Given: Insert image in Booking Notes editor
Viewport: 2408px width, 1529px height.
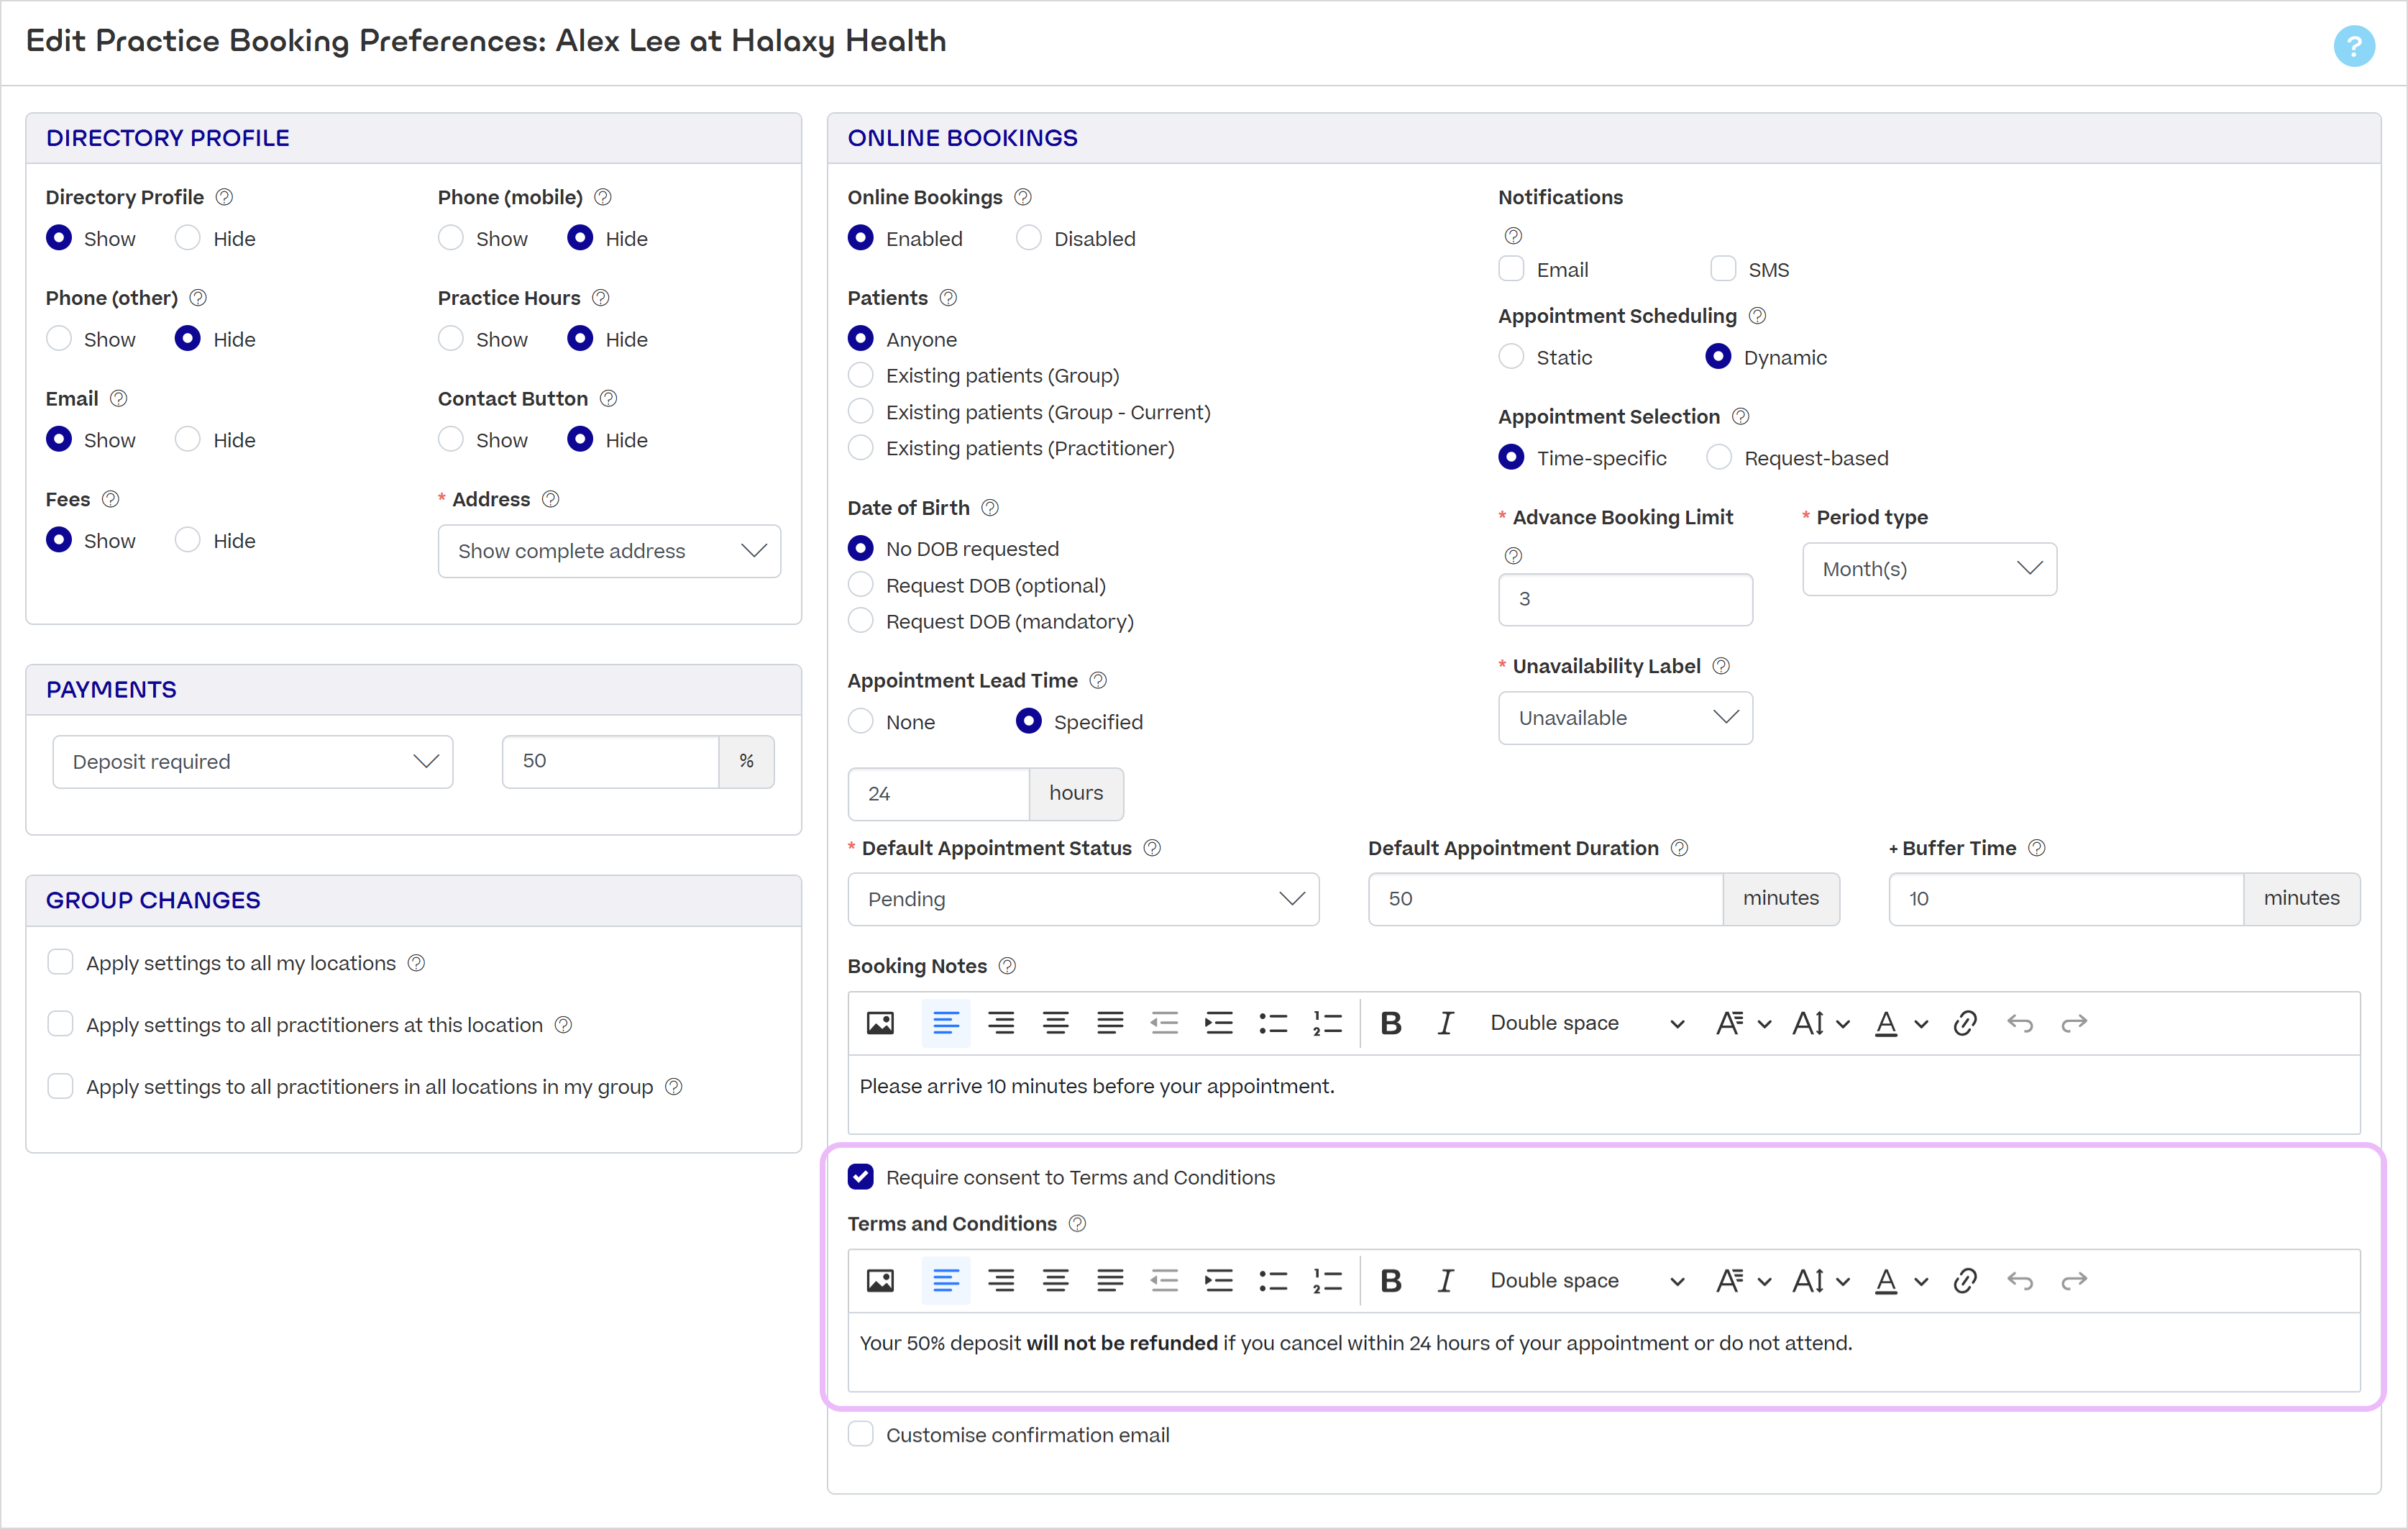Looking at the screenshot, I should pyautogui.click(x=880, y=1023).
